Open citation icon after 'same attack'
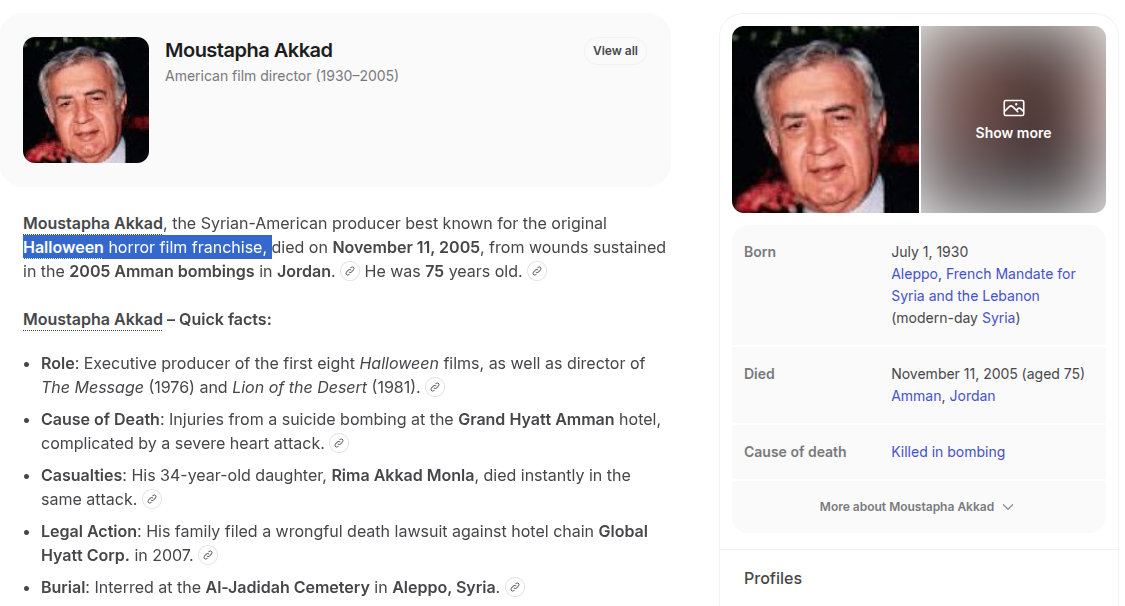1125x606 pixels. coord(151,499)
